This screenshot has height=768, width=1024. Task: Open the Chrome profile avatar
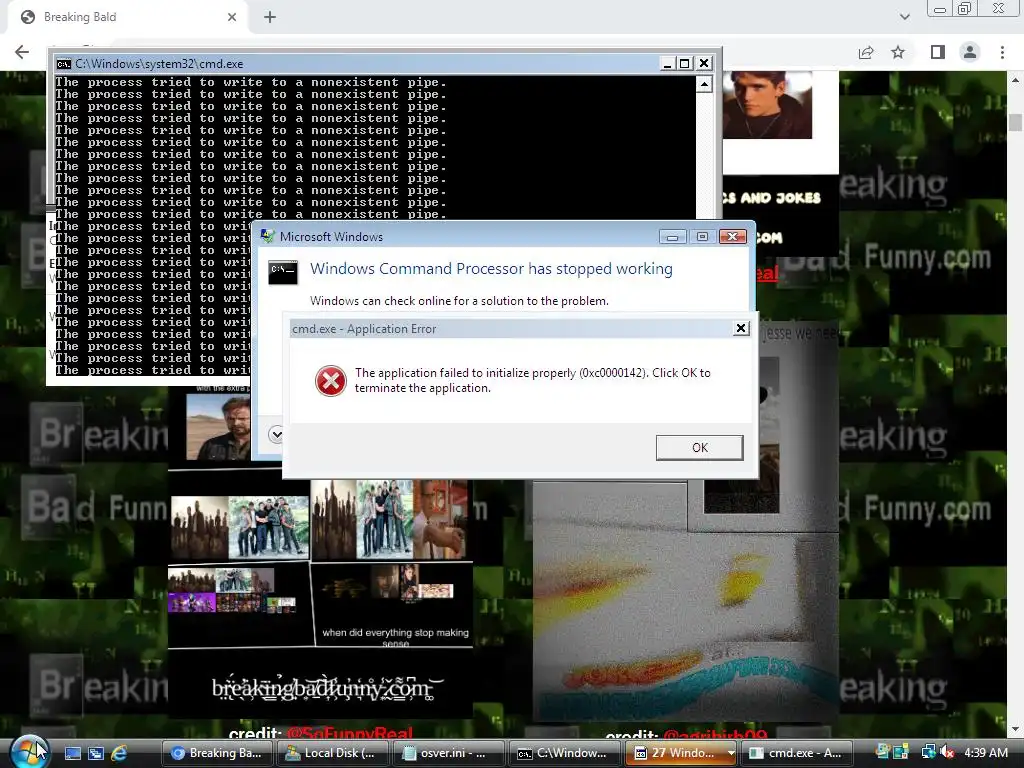point(970,52)
